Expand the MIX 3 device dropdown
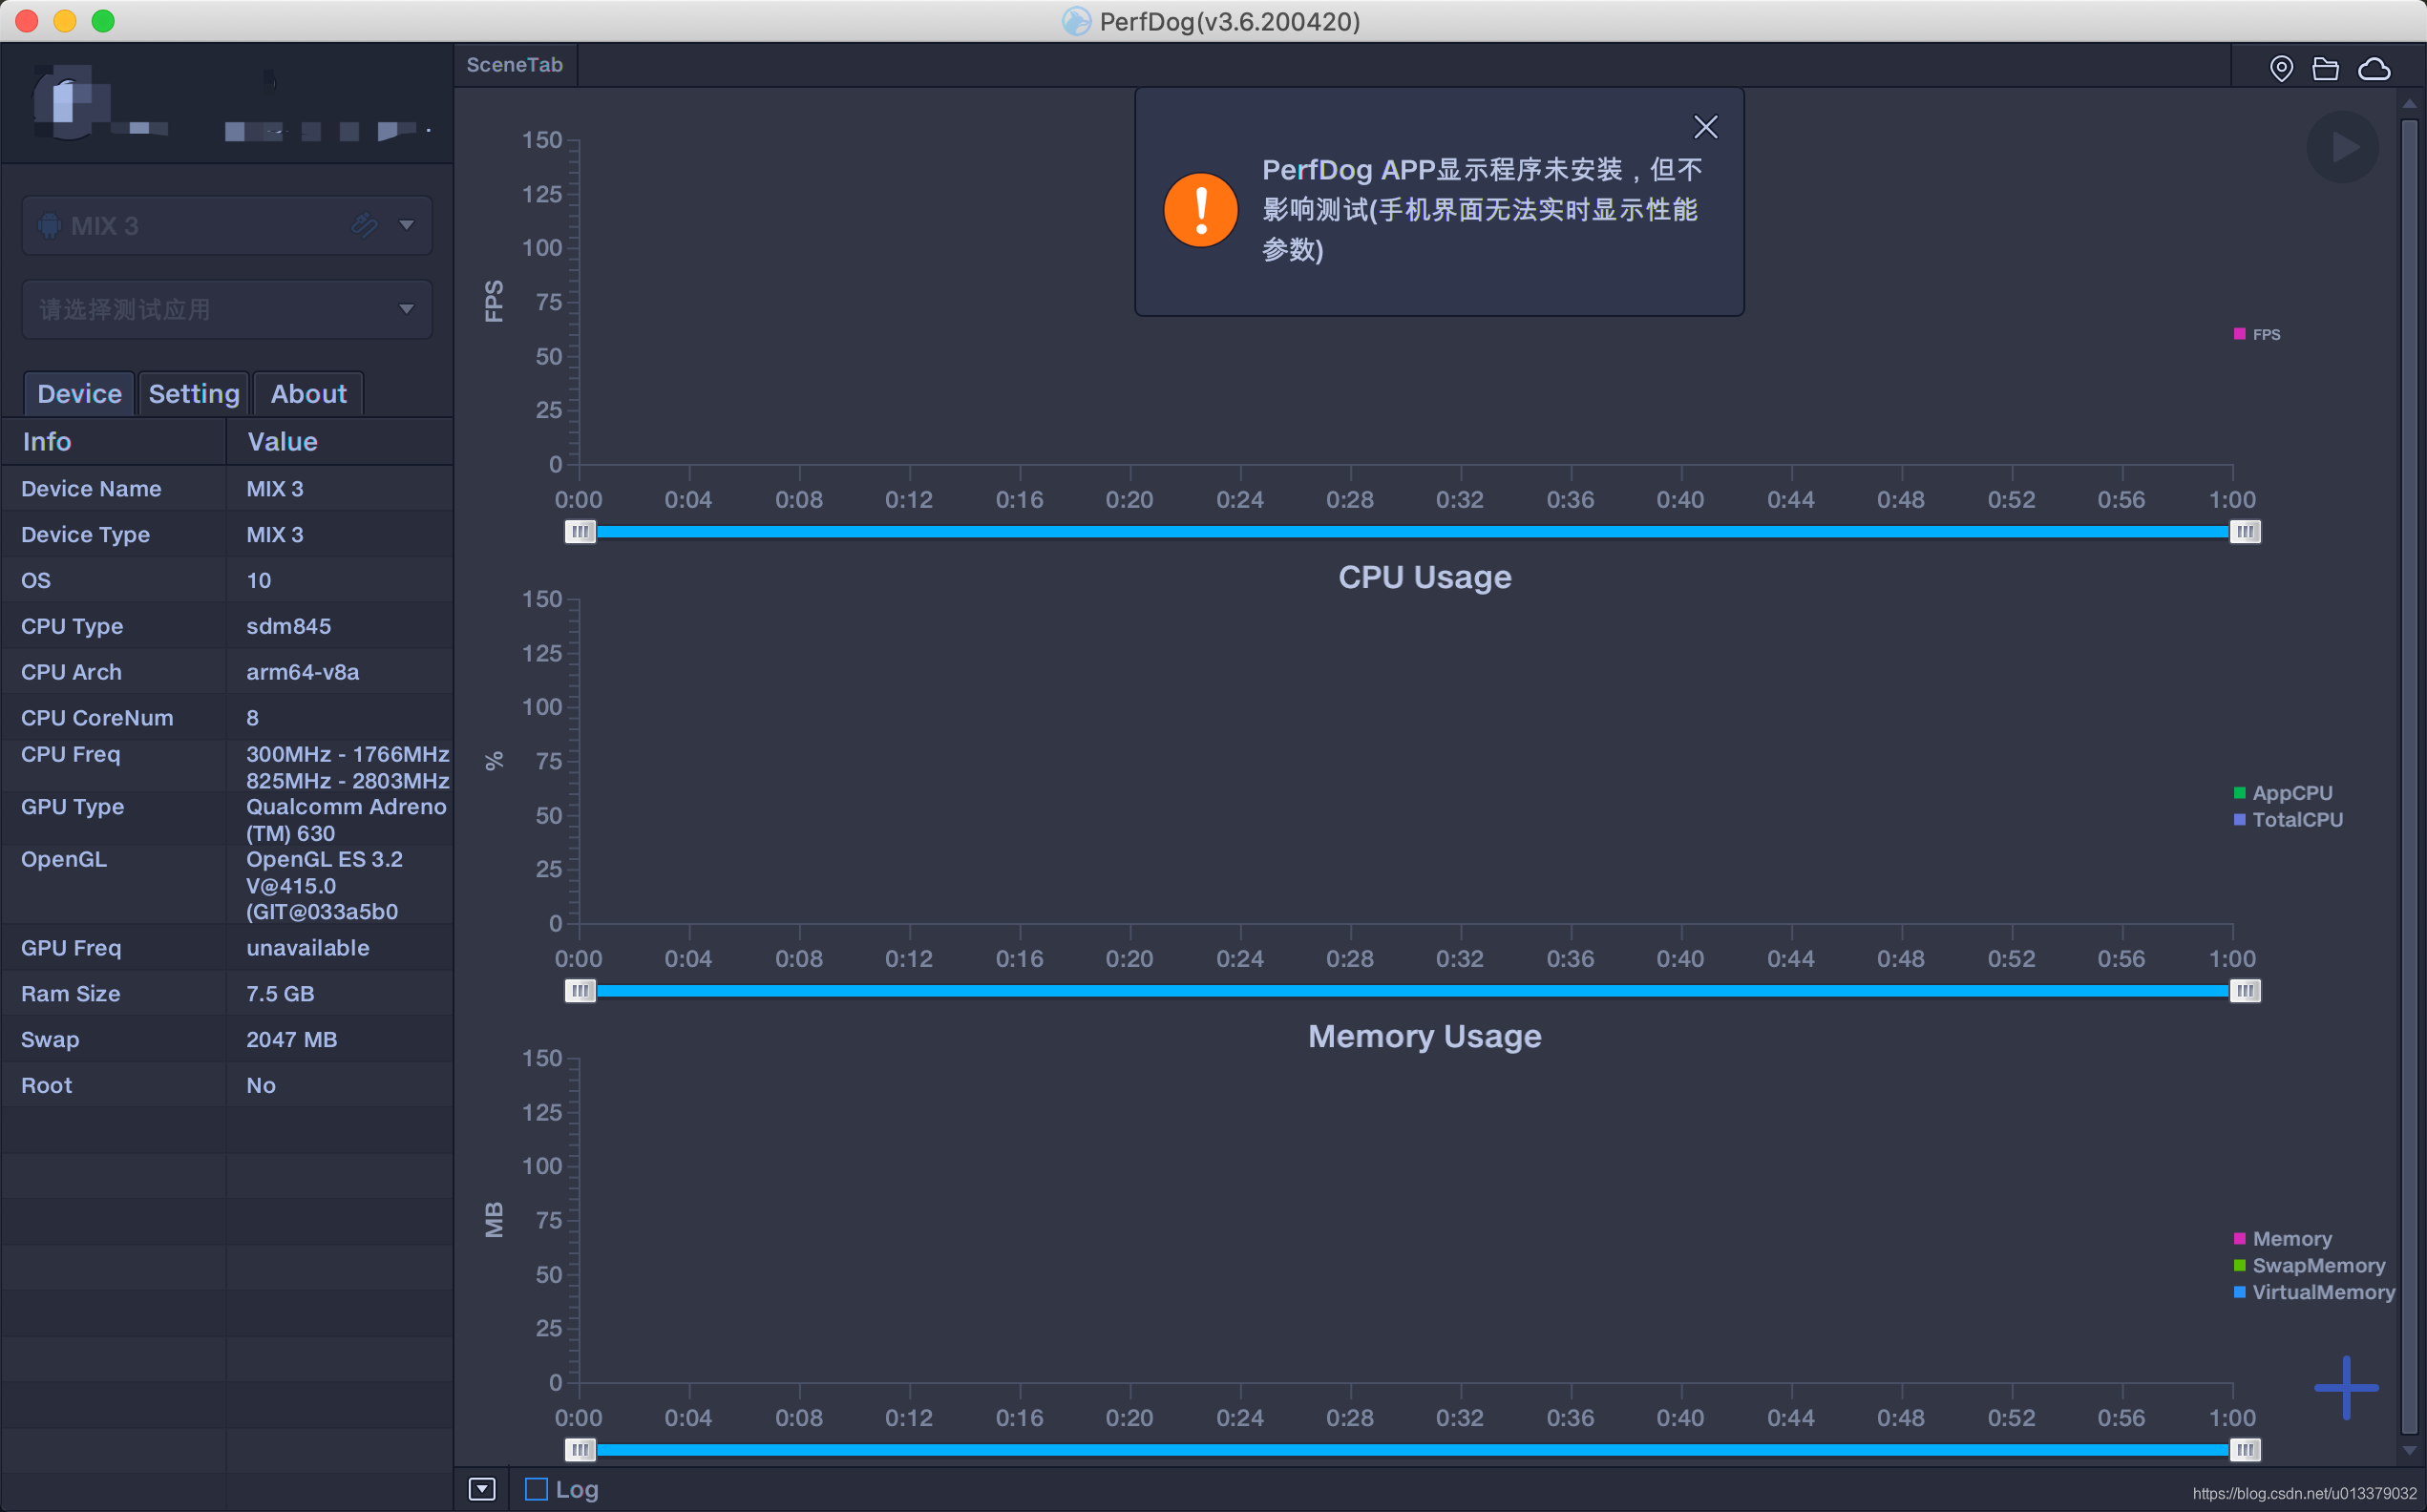The image size is (2427, 1512). pyautogui.click(x=407, y=225)
